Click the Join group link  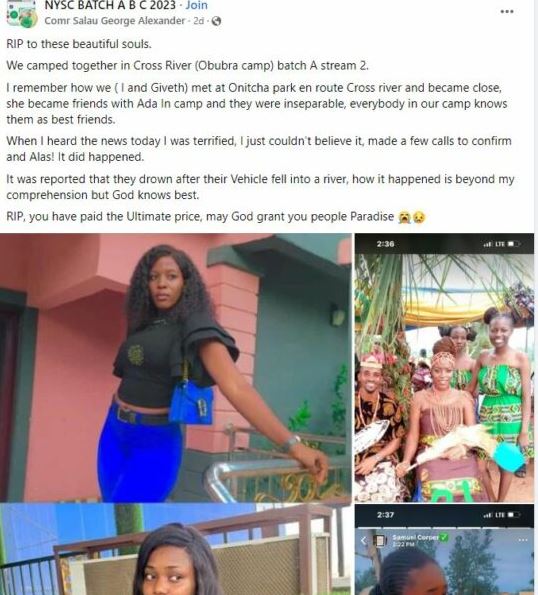197,5
